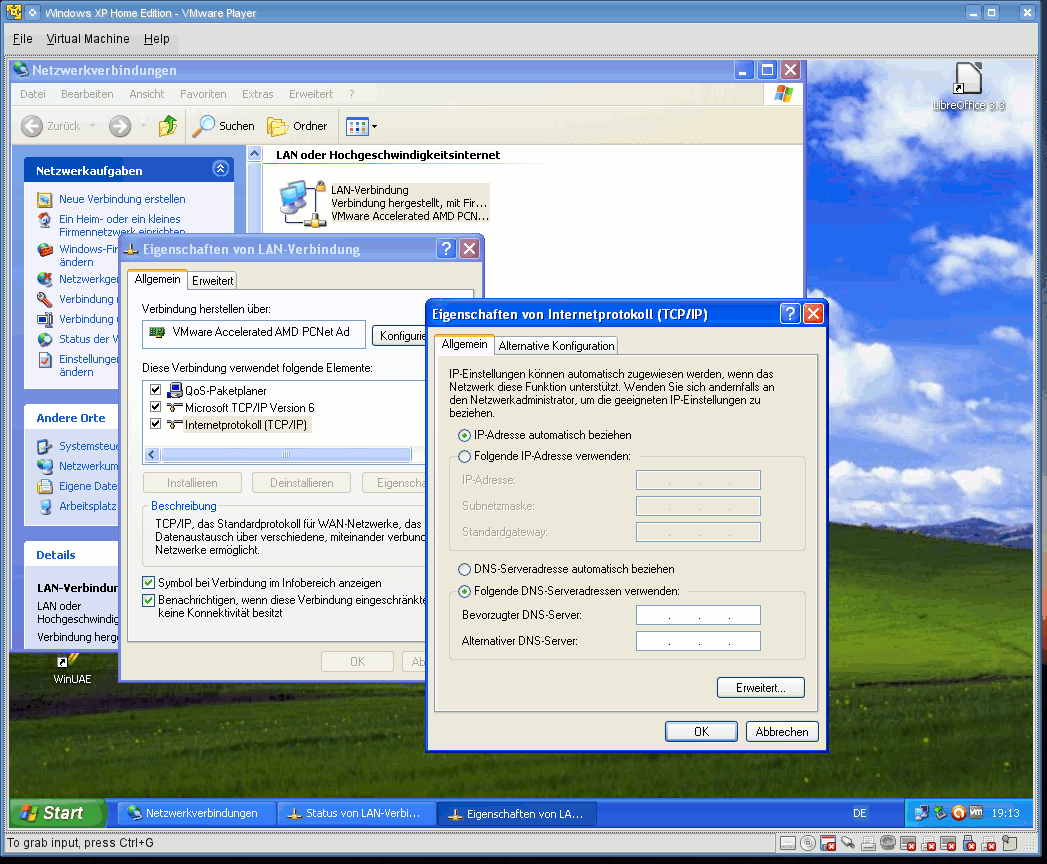Viewport: 1047px width, 864px height.
Task: Switch to Erweitert tab in LAN-Verbindung properties
Action: (212, 280)
